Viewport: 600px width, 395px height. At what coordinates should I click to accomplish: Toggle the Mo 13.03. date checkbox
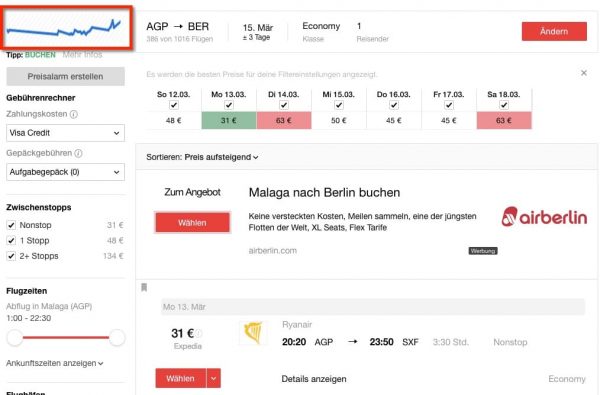click(x=229, y=105)
